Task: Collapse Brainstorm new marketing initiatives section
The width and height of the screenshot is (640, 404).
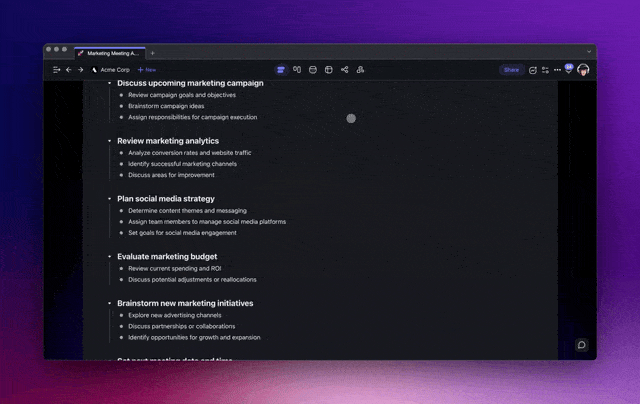Action: pos(110,303)
